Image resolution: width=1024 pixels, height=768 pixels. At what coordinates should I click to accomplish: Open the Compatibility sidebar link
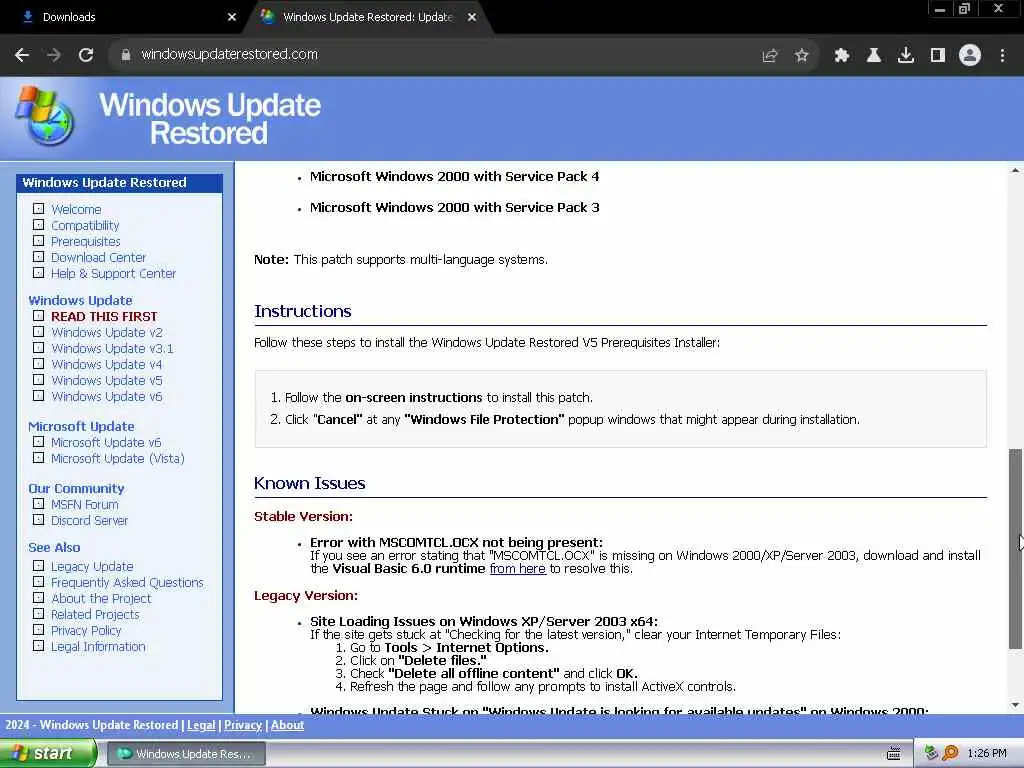[85, 225]
